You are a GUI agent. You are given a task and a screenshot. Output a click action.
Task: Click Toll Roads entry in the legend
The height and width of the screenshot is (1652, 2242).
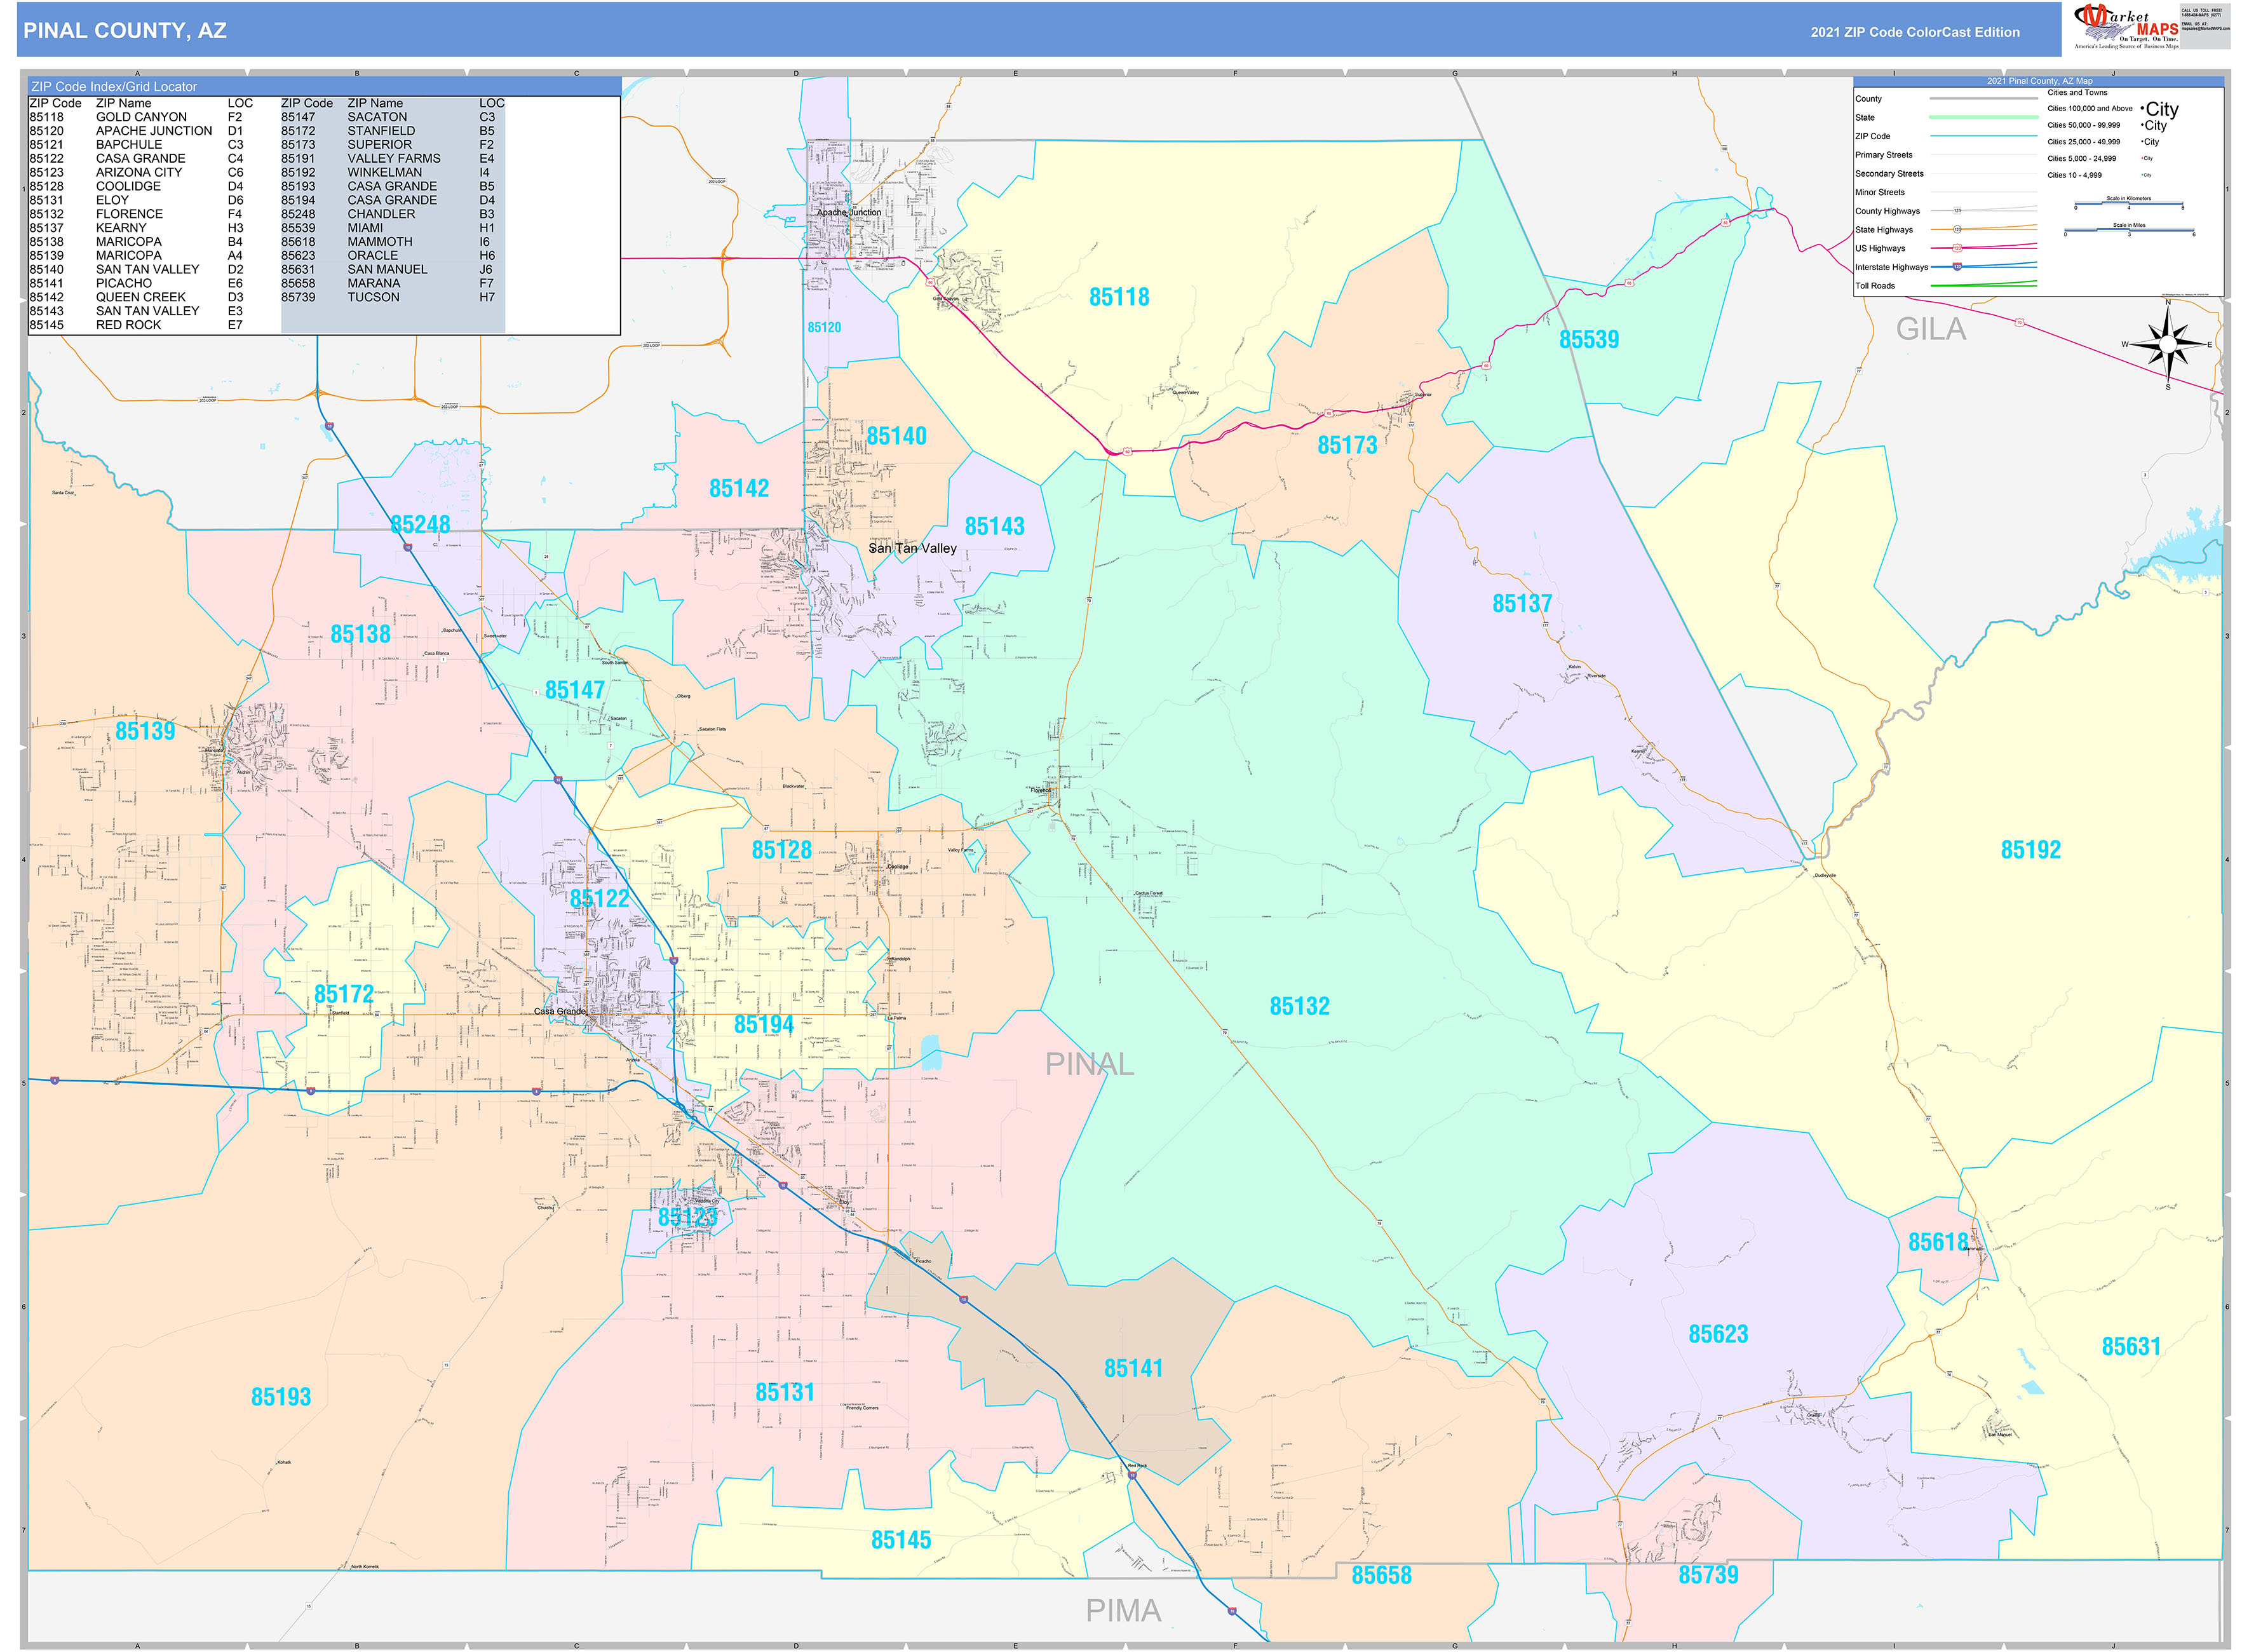[1875, 286]
